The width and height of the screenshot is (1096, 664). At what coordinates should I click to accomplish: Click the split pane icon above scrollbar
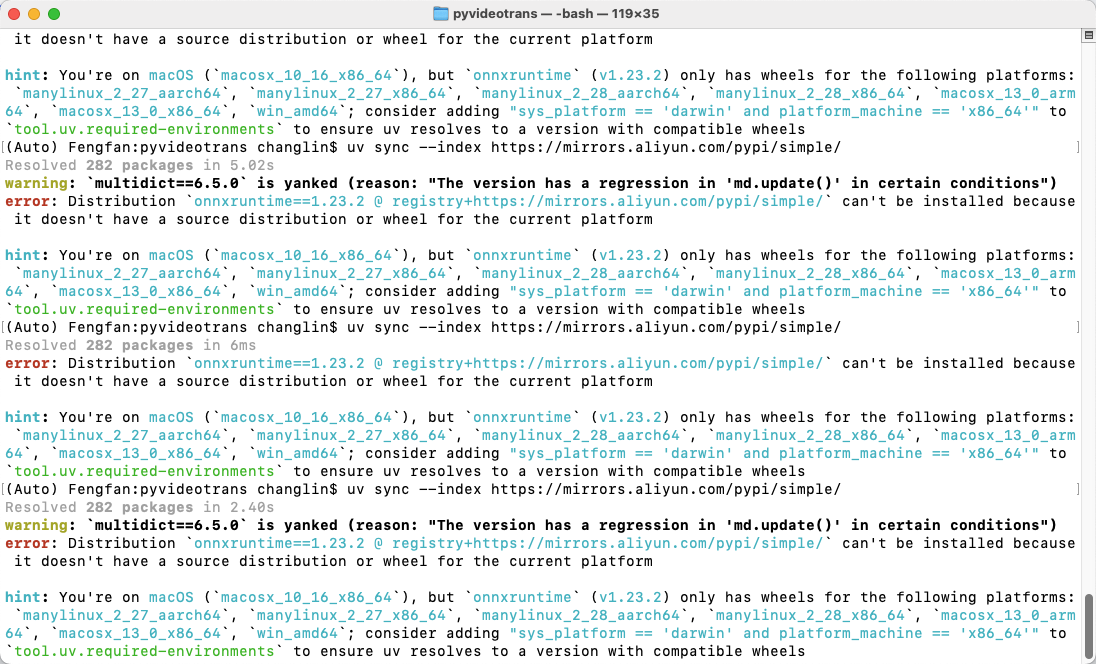click(1088, 35)
